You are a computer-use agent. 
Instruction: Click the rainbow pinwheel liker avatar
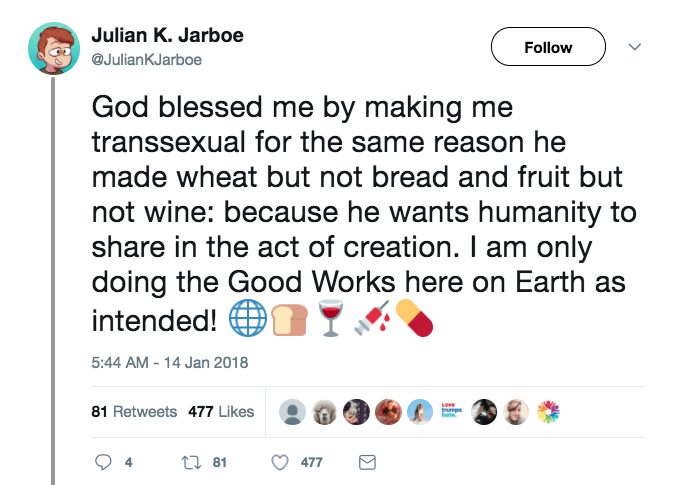(x=550, y=412)
